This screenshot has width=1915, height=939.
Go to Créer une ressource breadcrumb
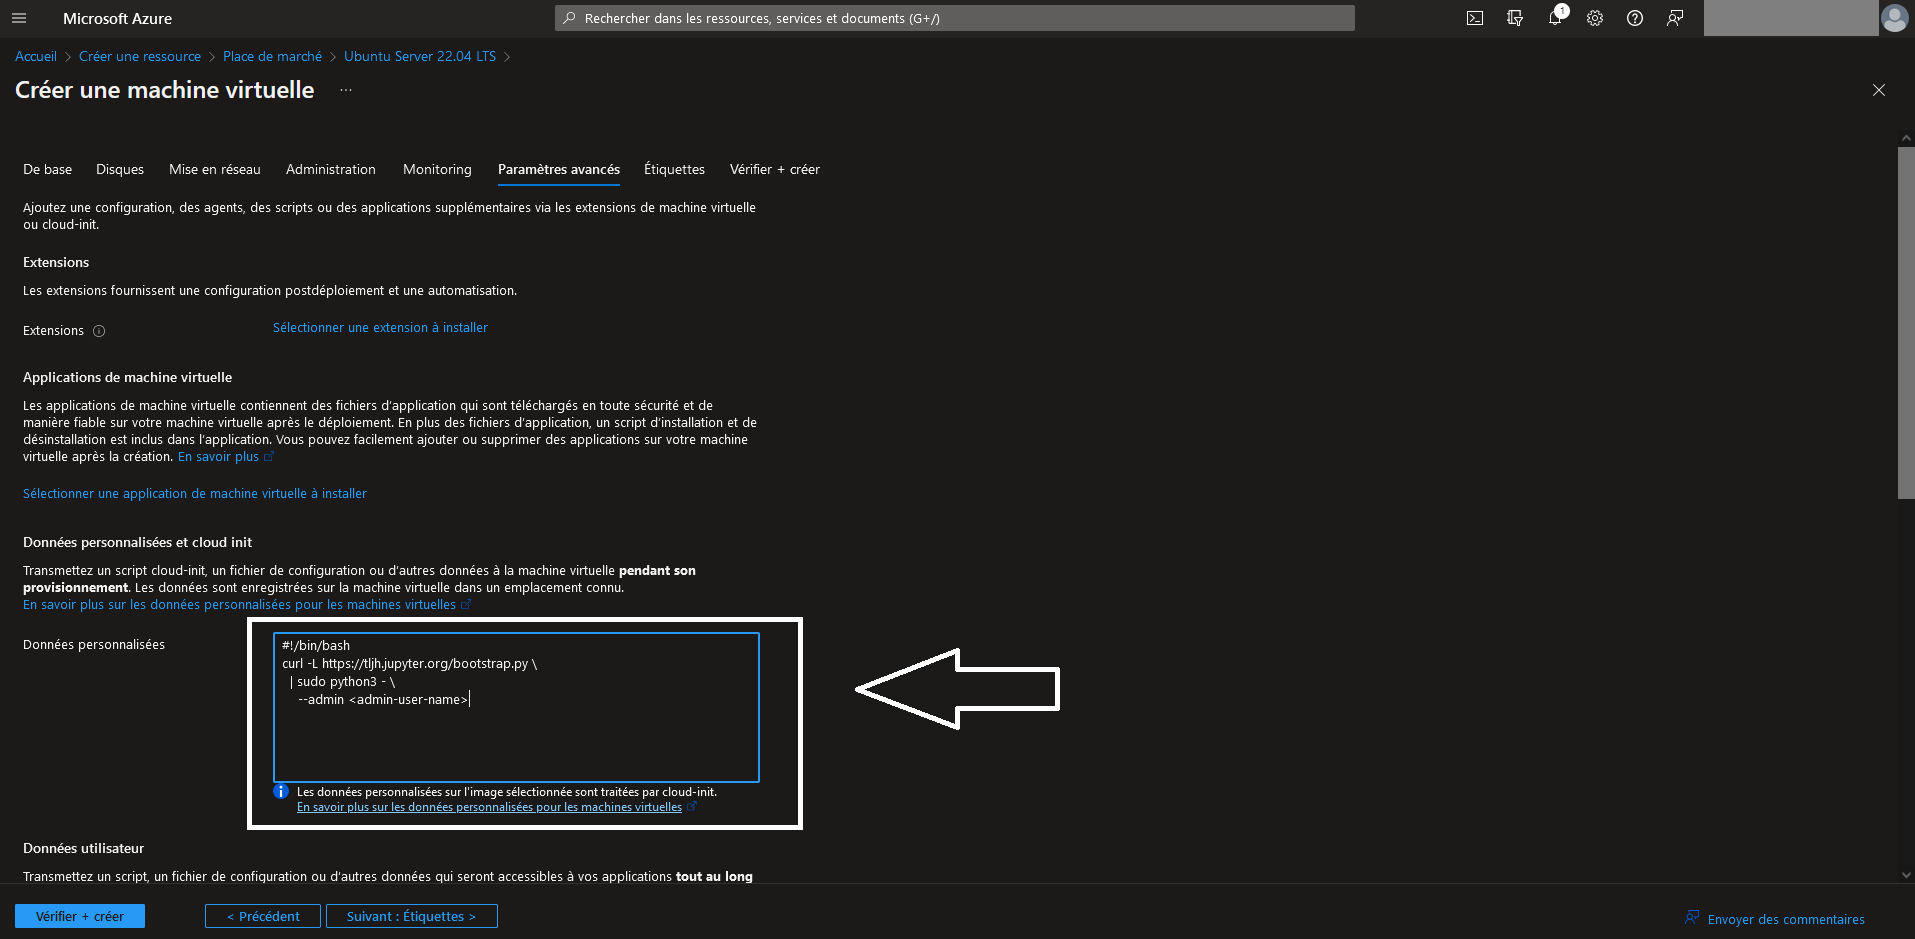click(x=140, y=56)
